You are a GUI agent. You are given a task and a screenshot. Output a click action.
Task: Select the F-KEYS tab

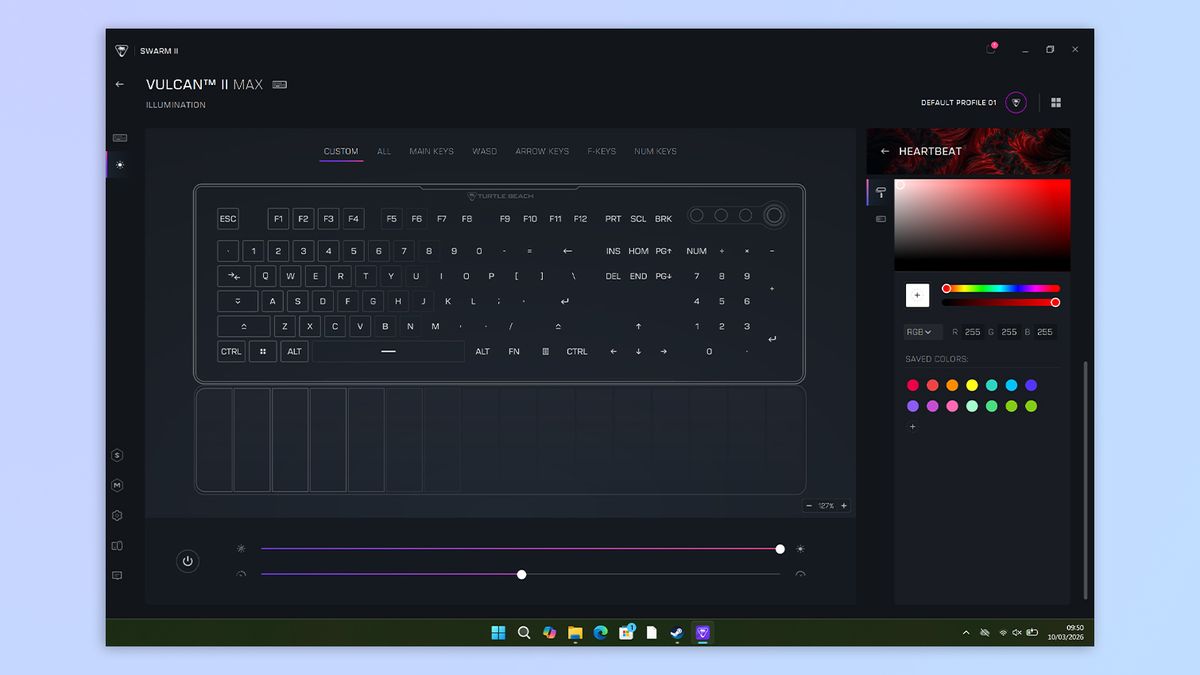pos(602,151)
